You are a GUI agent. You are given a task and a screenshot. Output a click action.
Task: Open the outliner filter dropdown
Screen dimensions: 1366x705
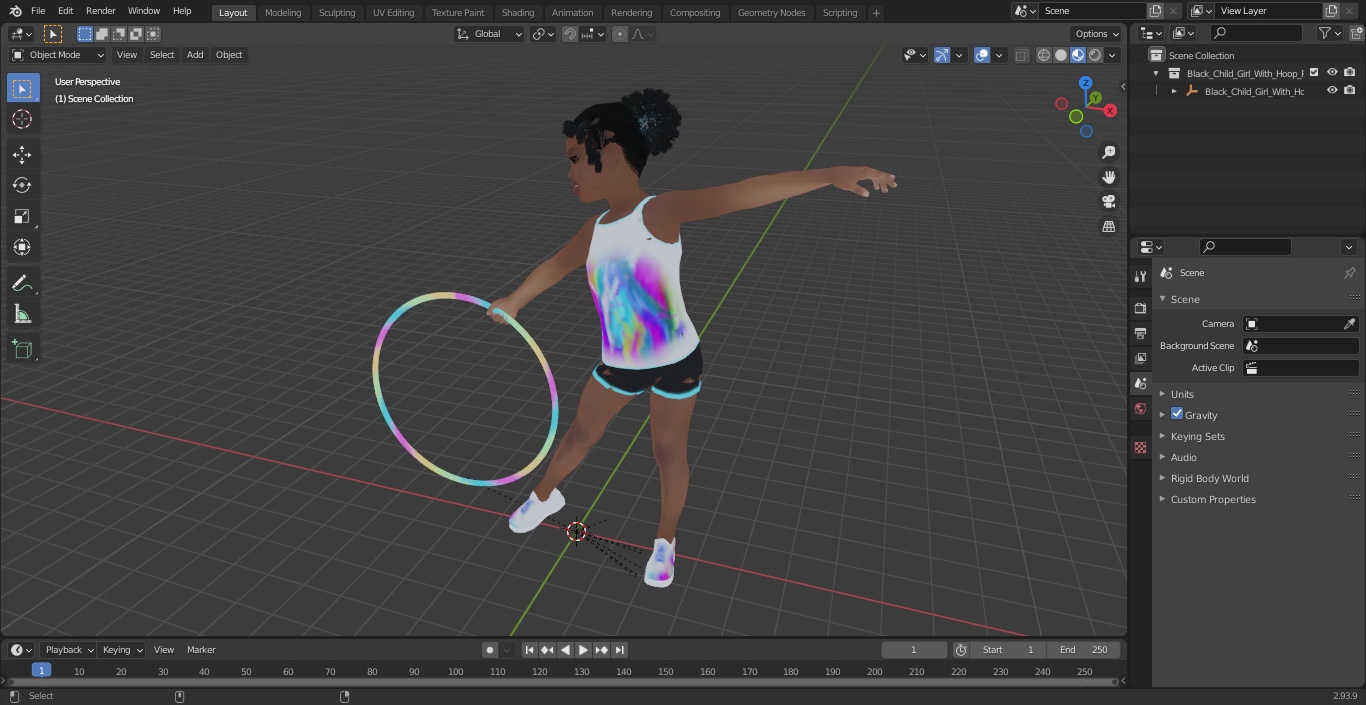1330,33
